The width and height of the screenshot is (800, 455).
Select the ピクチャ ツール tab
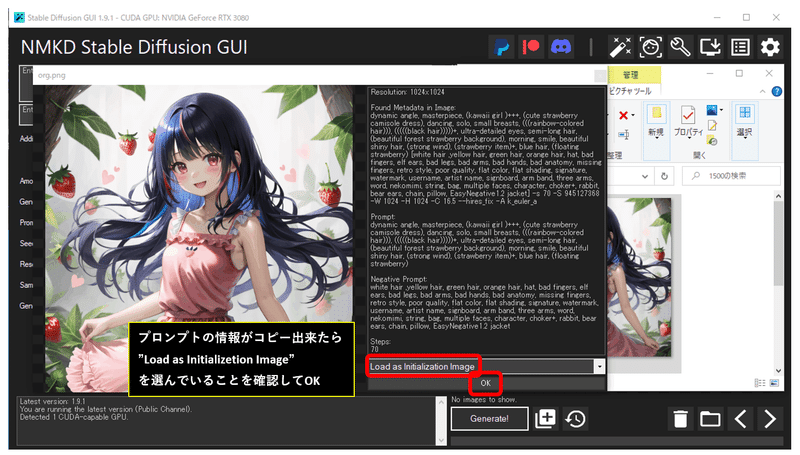click(x=631, y=91)
